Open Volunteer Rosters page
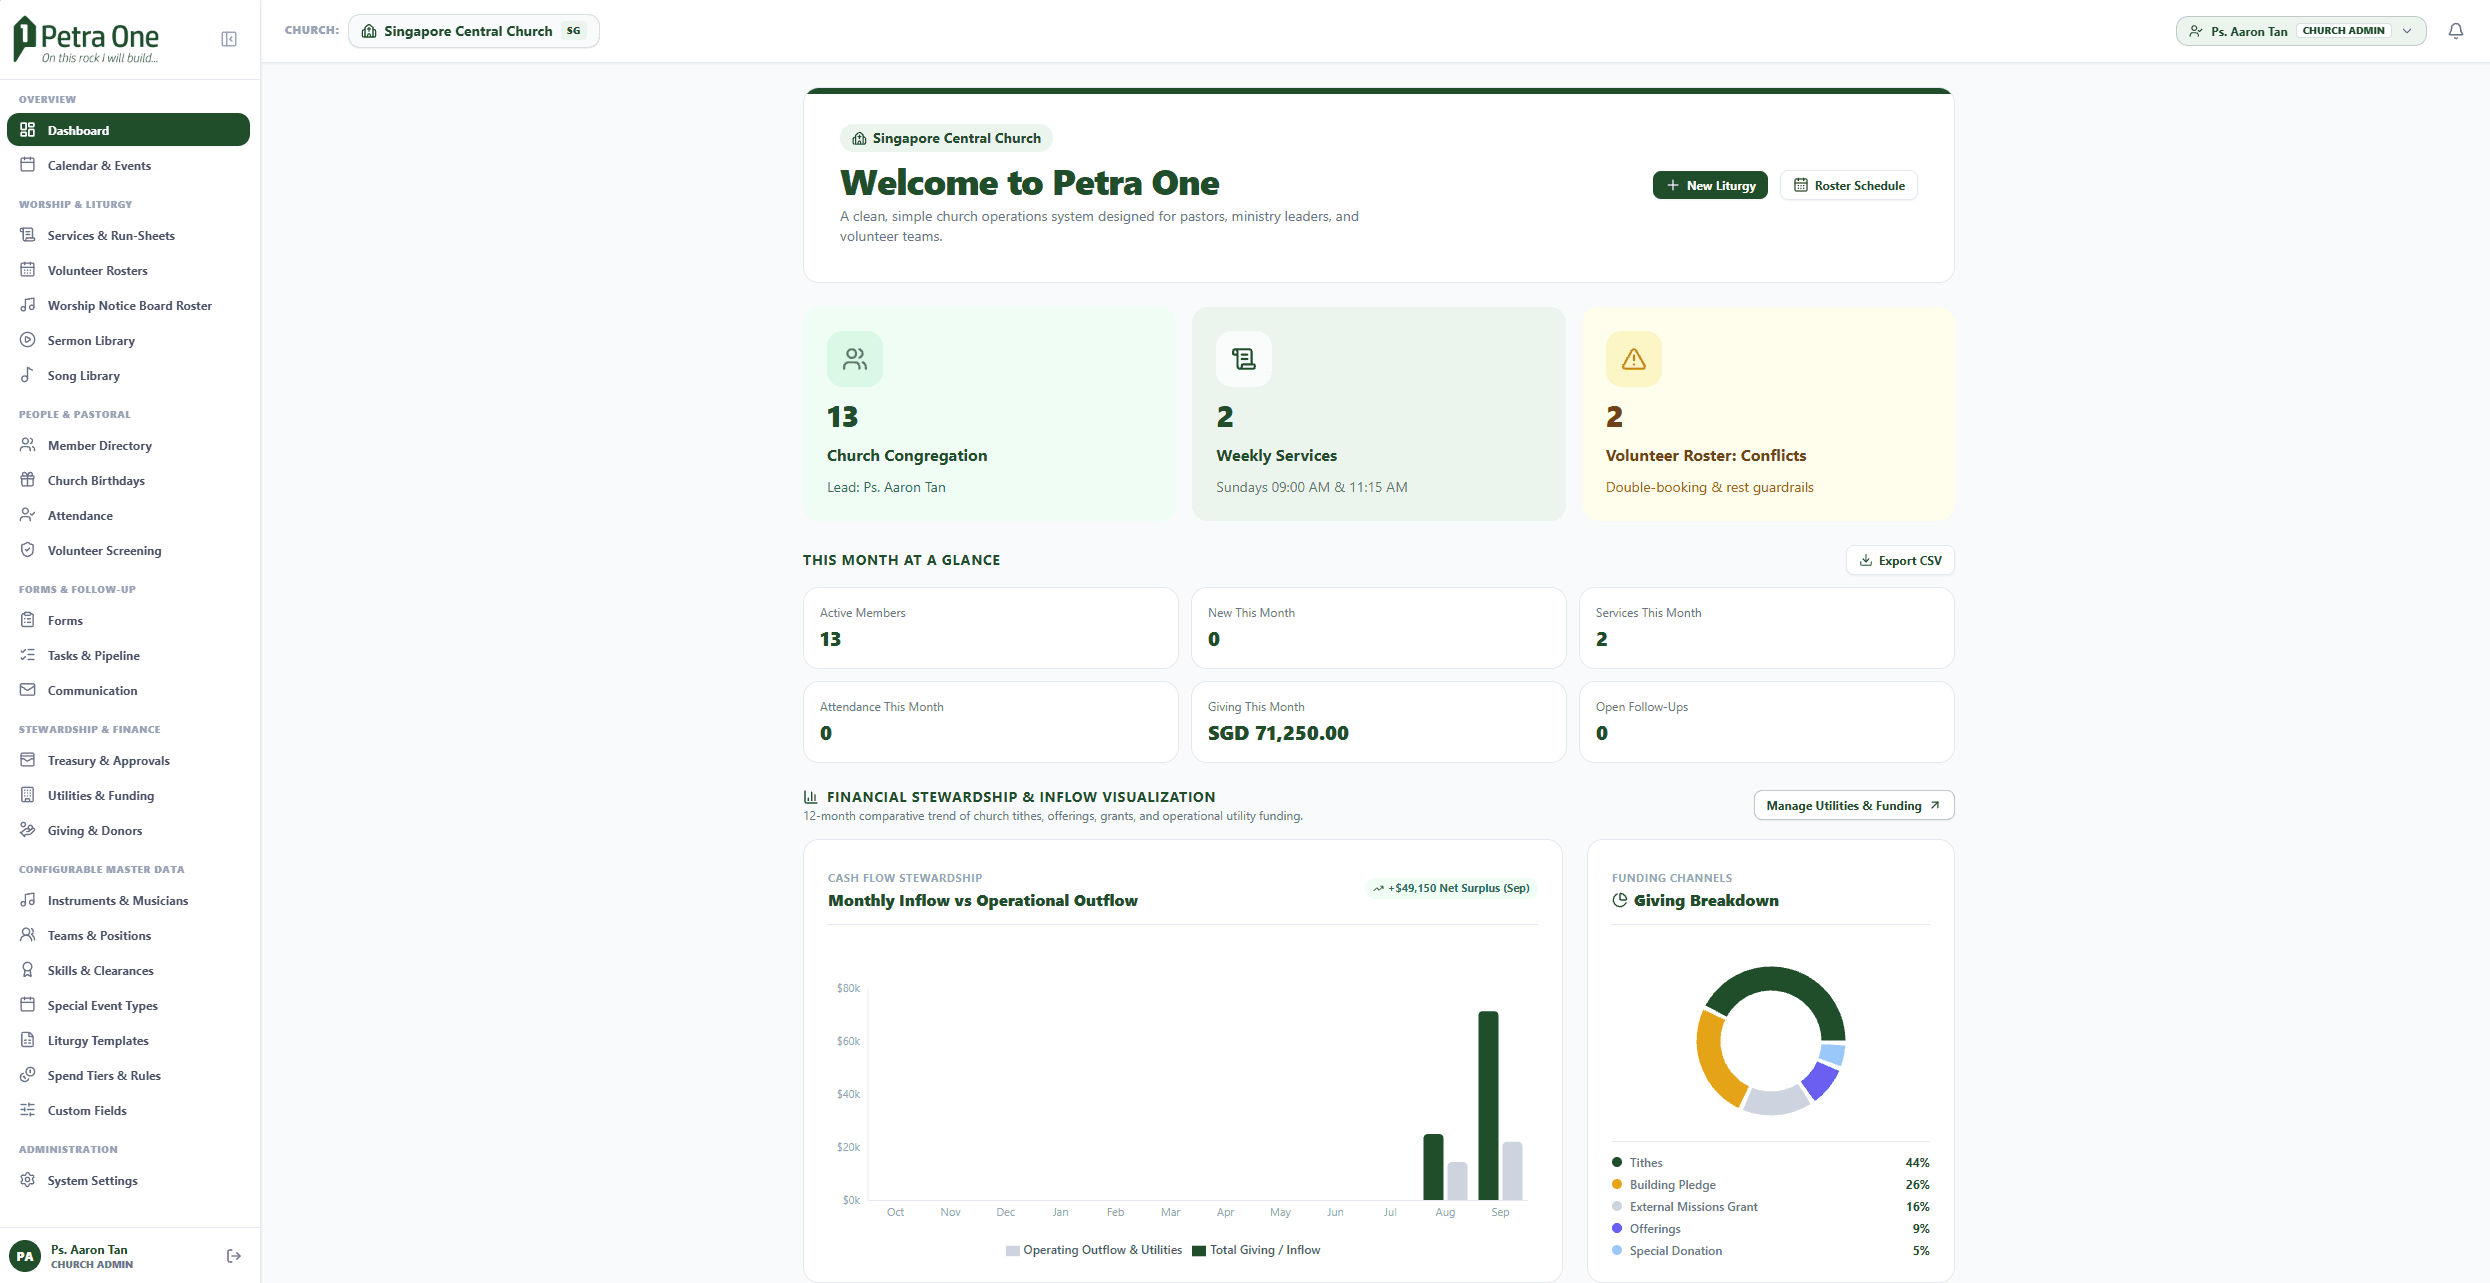 tap(128, 270)
